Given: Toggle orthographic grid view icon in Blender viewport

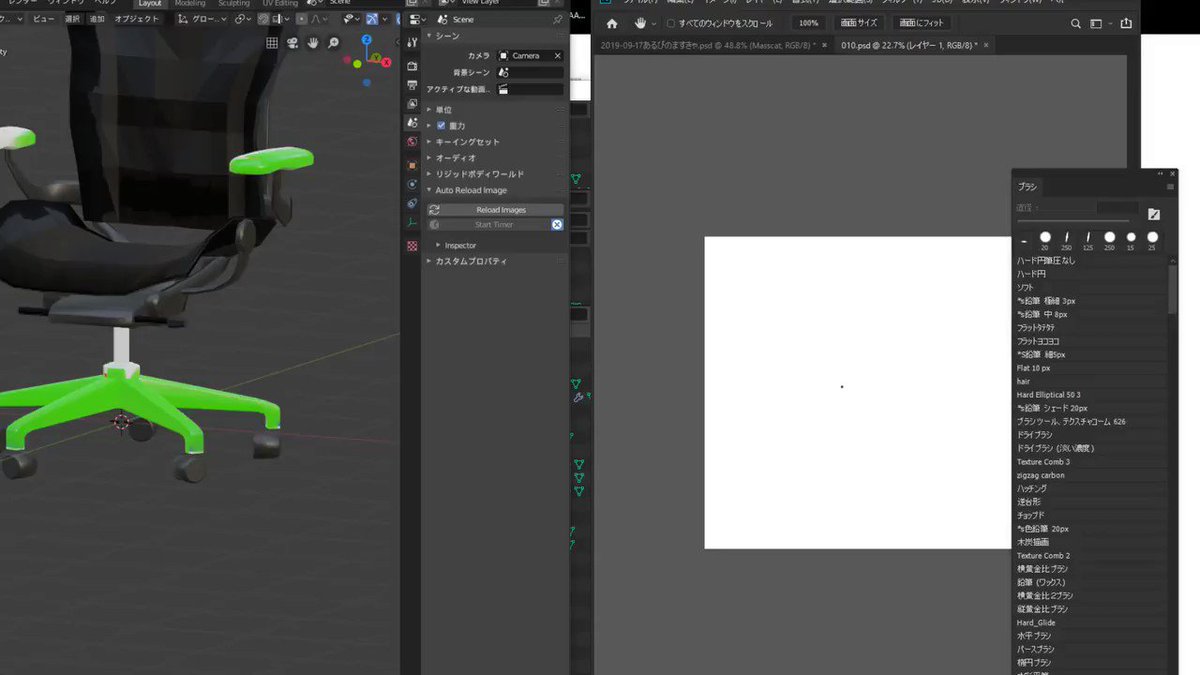Looking at the screenshot, I should pyautogui.click(x=272, y=43).
